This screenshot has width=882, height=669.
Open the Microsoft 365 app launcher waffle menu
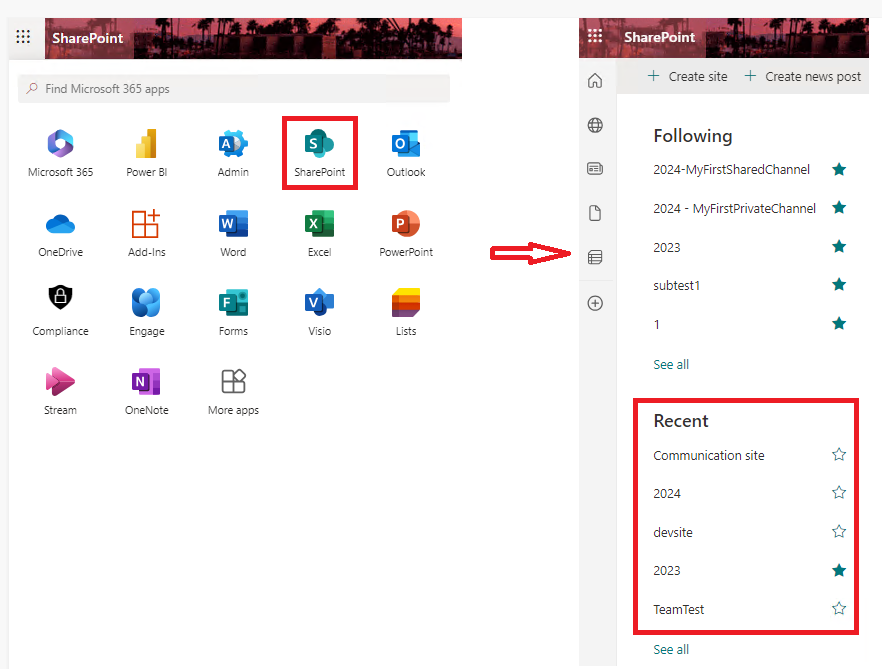[x=22, y=37]
